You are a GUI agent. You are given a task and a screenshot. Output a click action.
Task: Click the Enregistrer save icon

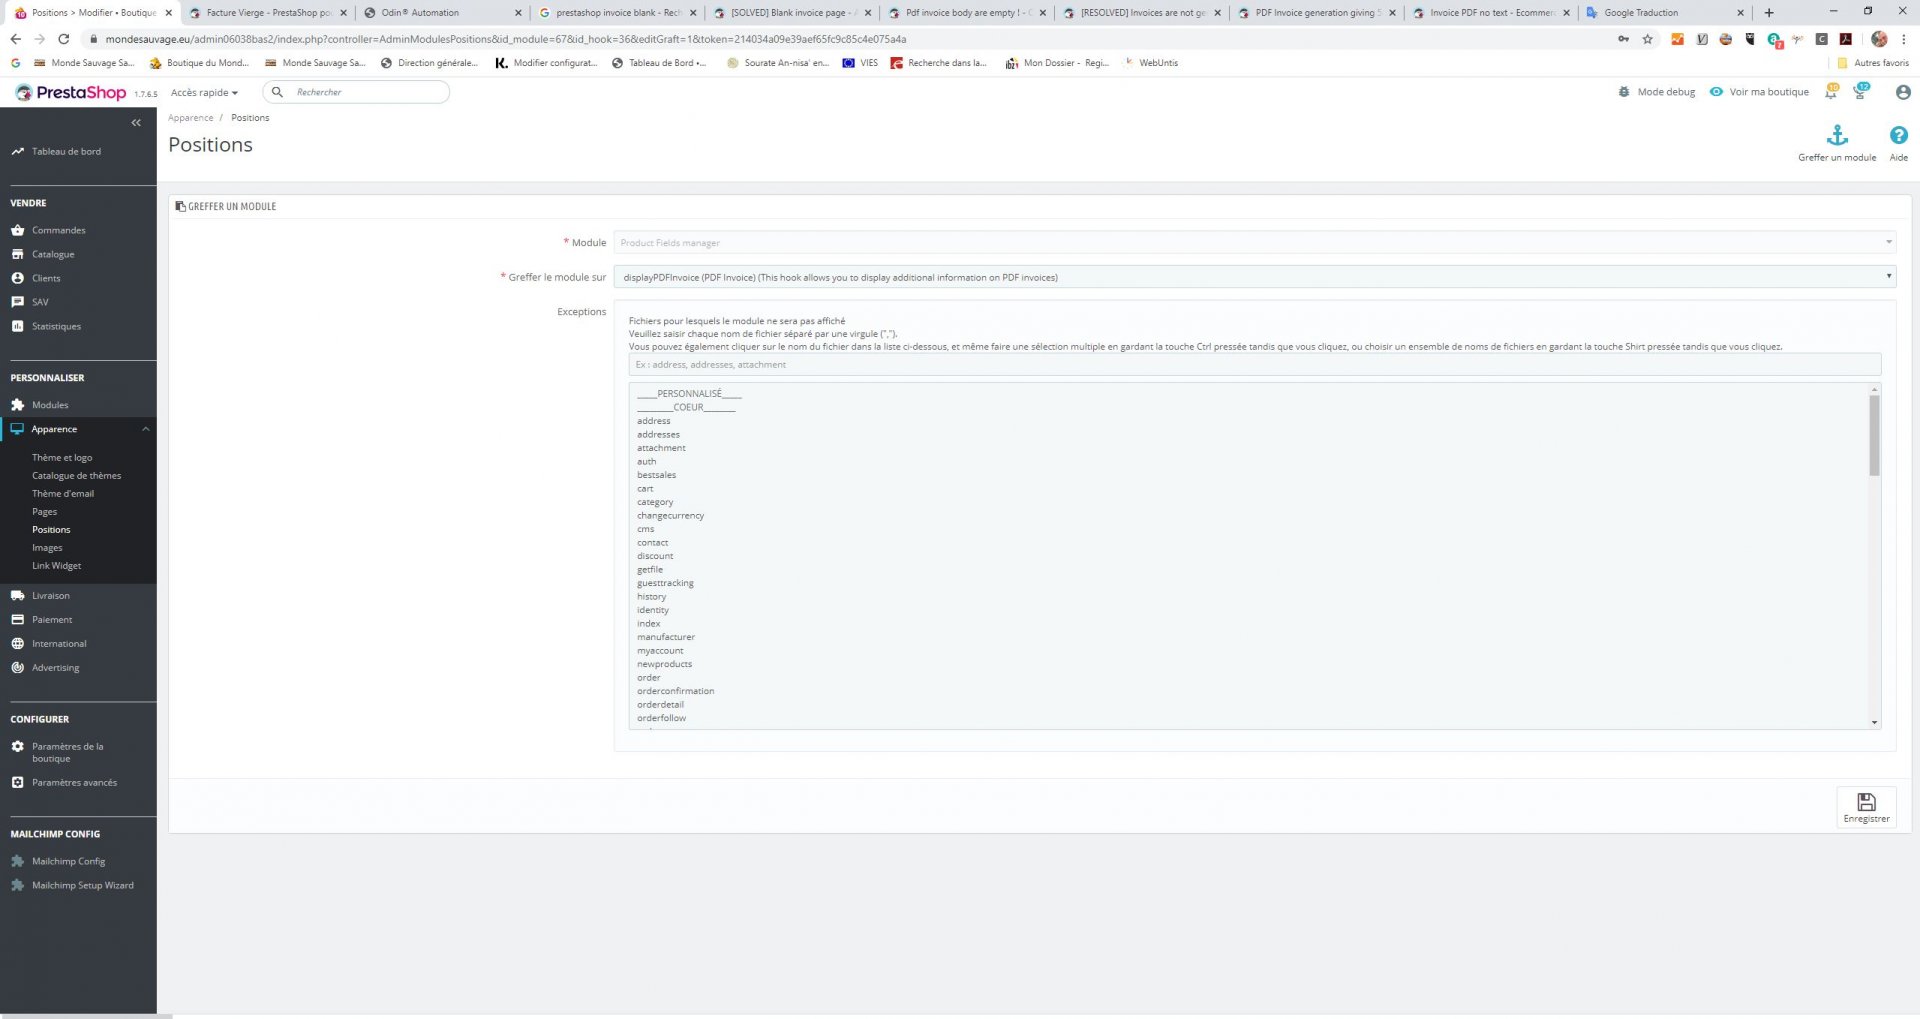coord(1866,802)
